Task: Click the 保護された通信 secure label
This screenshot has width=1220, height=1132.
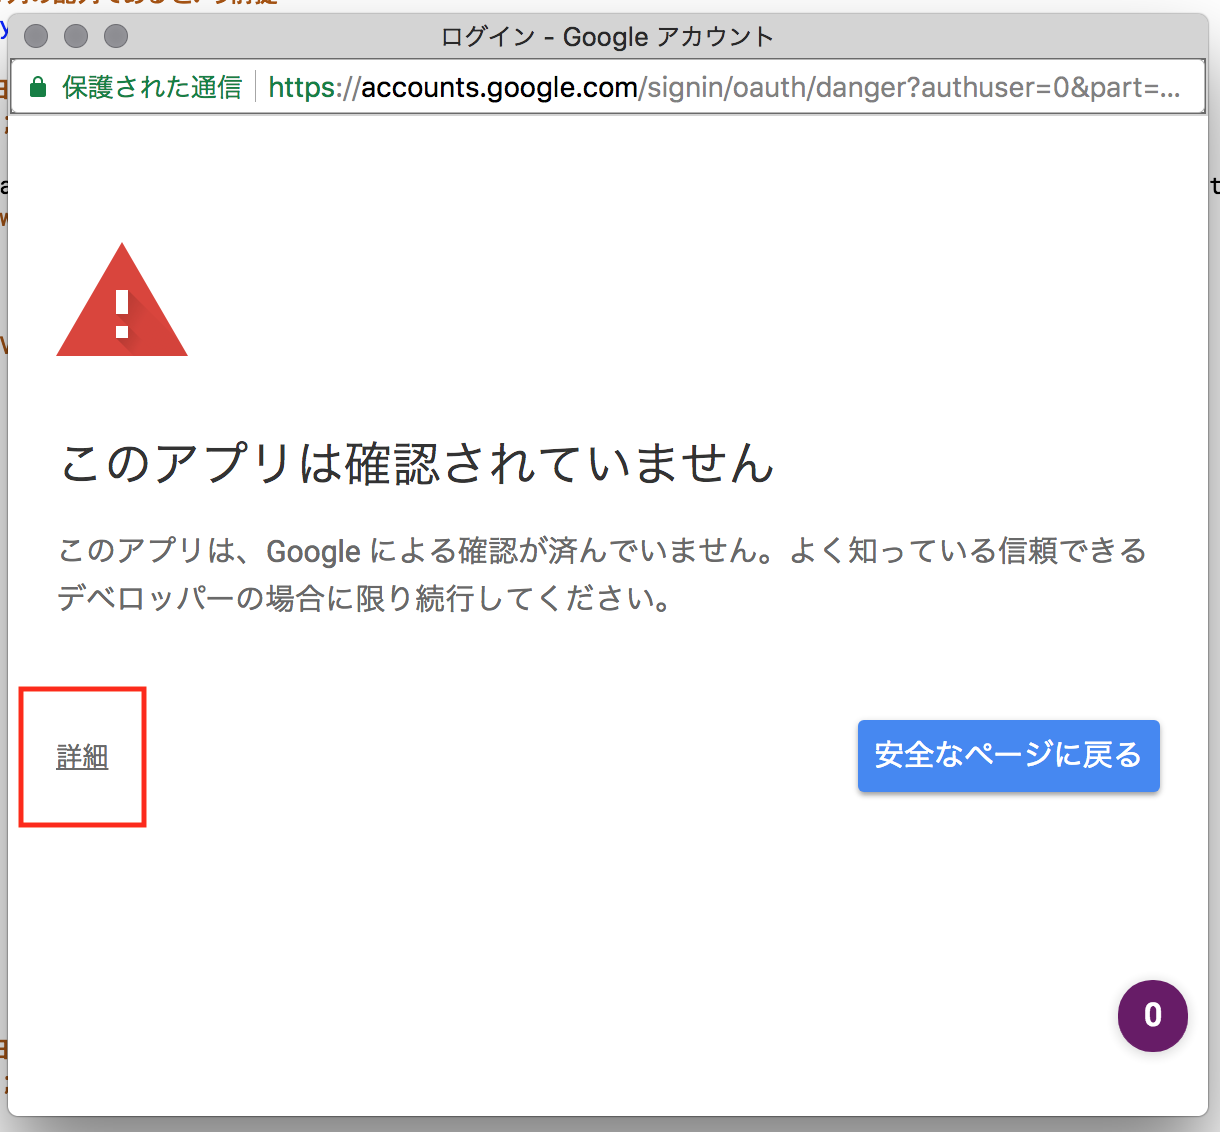Action: [152, 88]
